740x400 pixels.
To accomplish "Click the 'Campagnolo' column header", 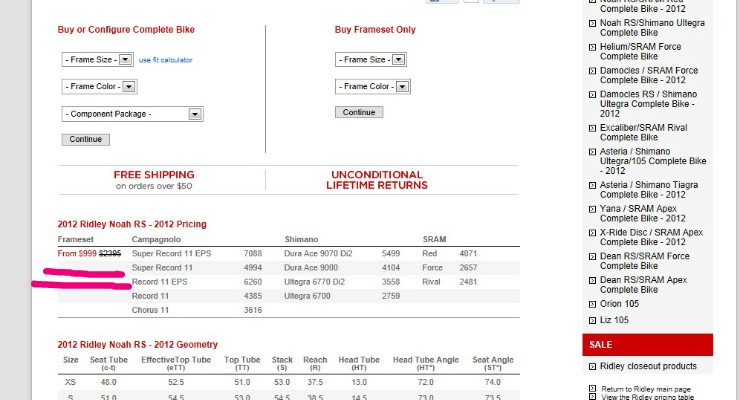I will [x=156, y=239].
